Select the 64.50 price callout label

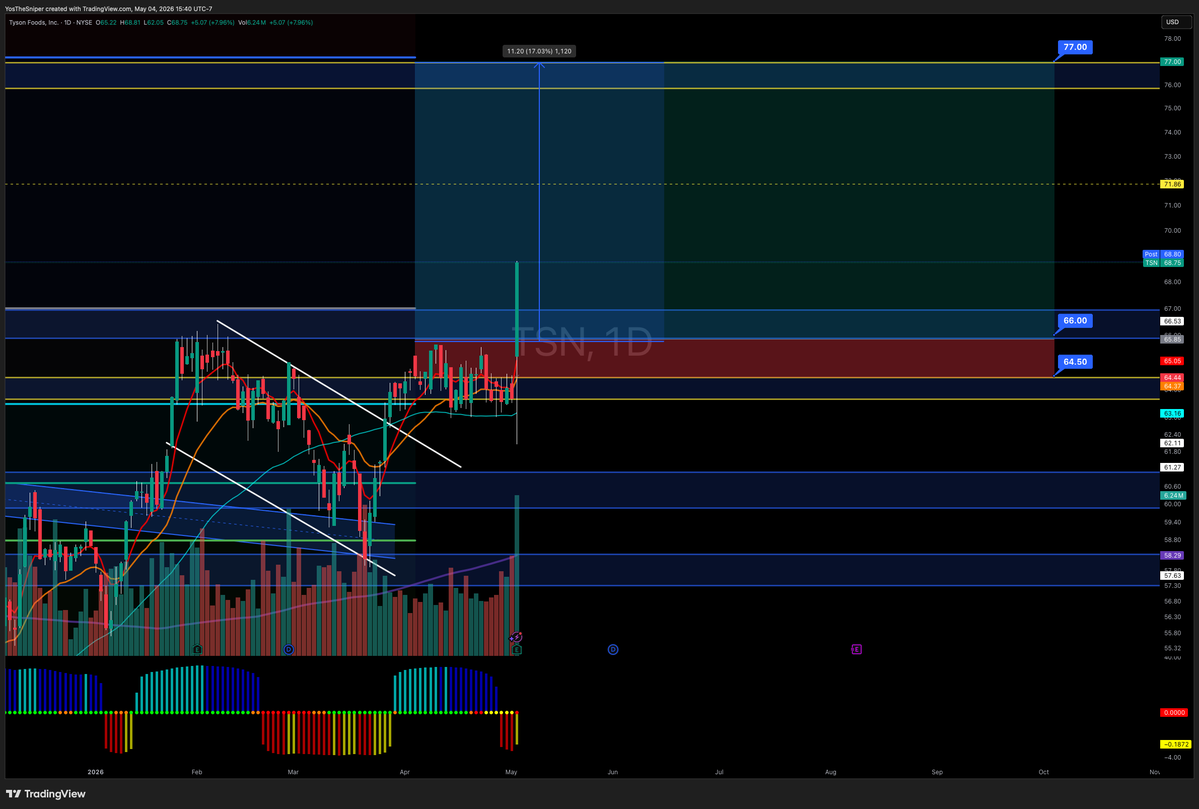(x=1074, y=362)
